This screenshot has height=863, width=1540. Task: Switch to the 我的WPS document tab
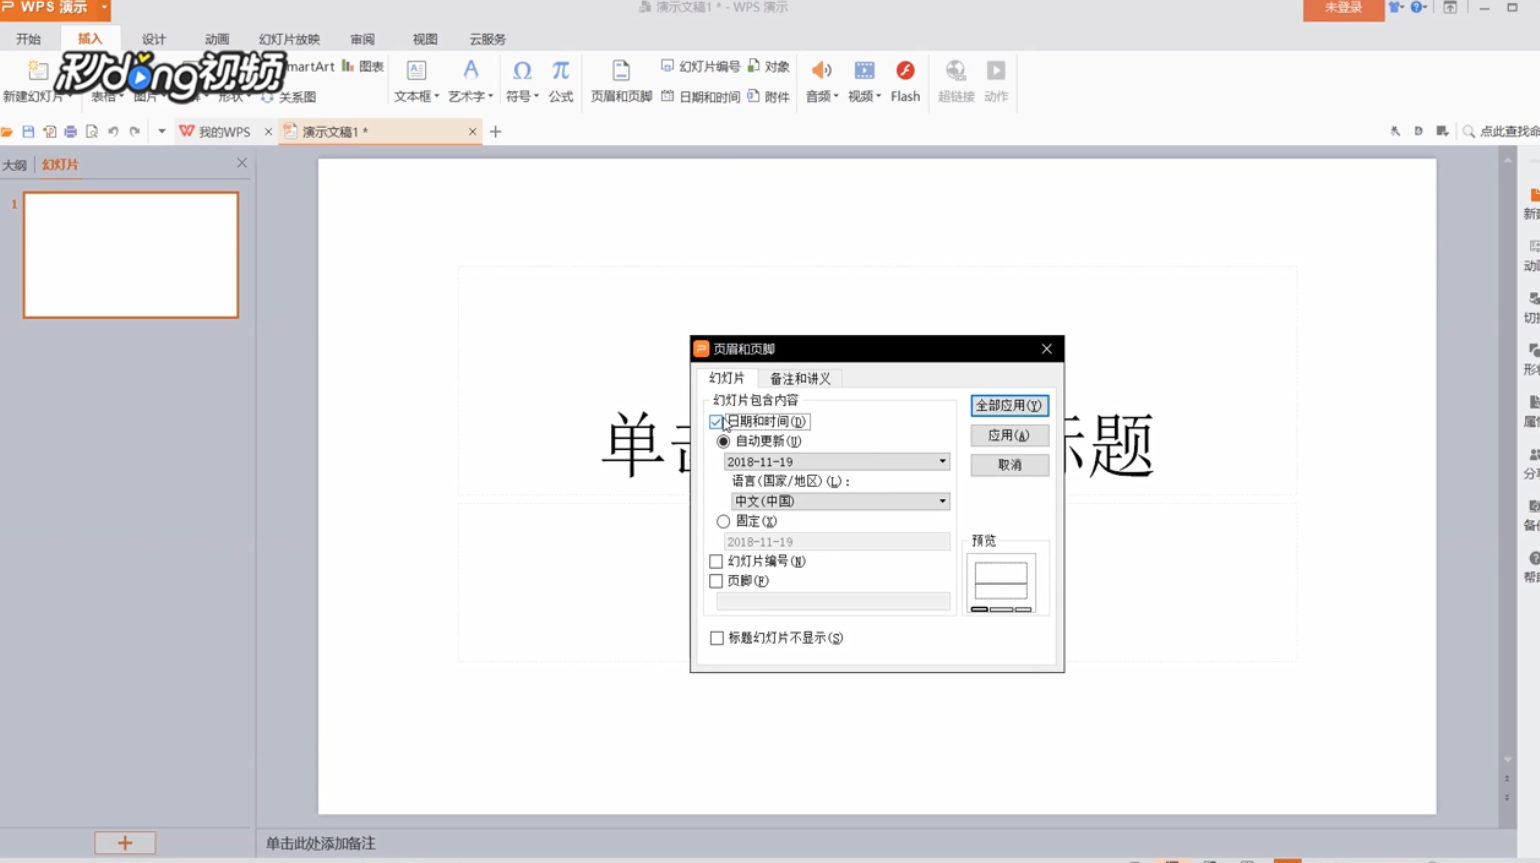(224, 132)
